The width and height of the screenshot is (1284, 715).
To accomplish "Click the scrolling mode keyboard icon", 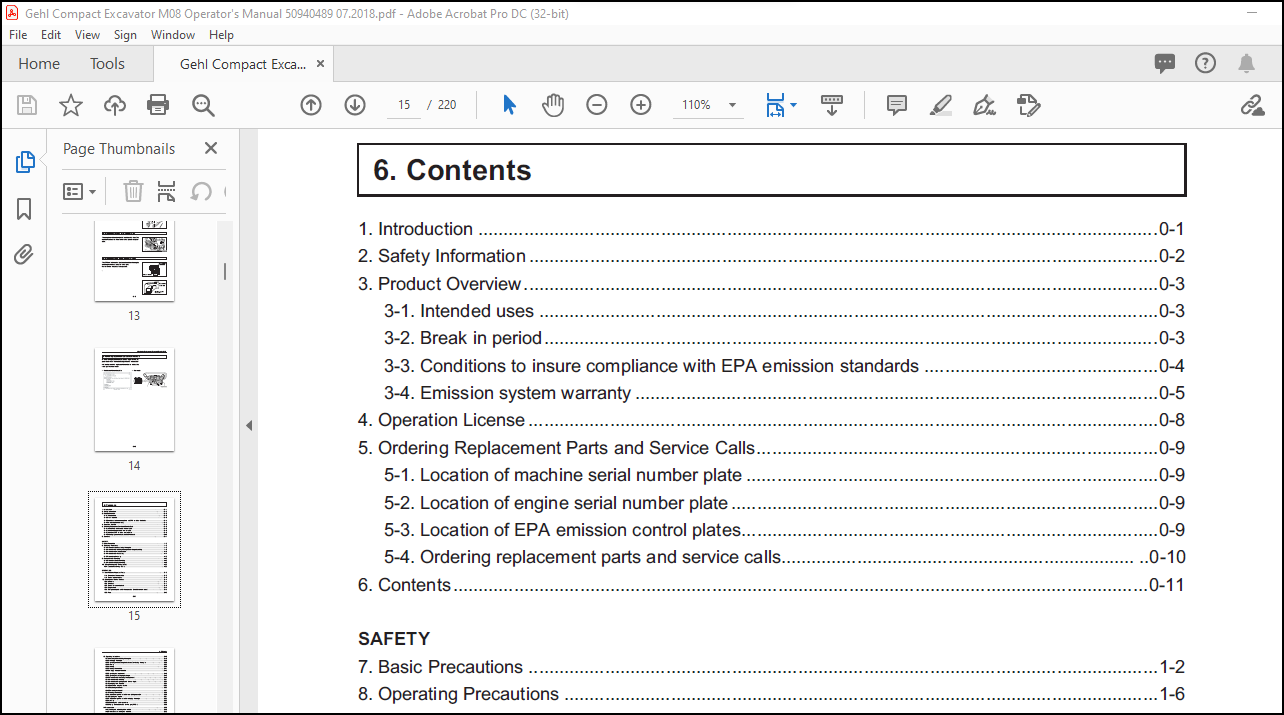I will (x=832, y=105).
